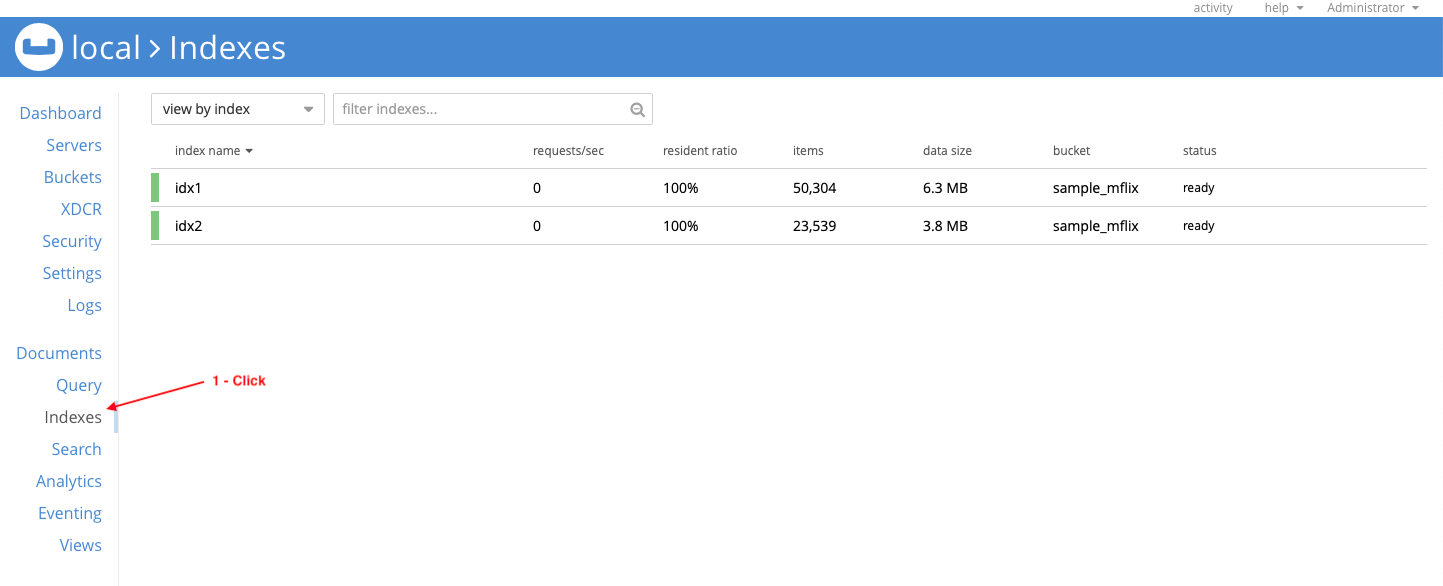Click the green status bar beside idx2

click(156, 225)
